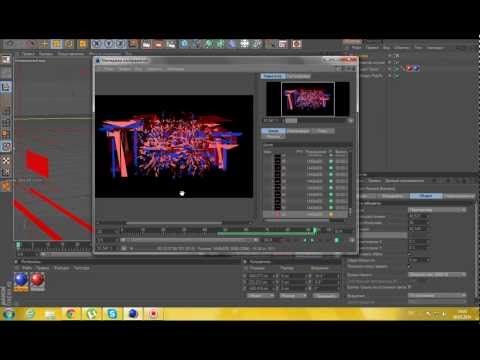Image resolution: width=480 pixels, height=360 pixels.
Task: Toggle the Z axis lock
Action: click(x=121, y=44)
